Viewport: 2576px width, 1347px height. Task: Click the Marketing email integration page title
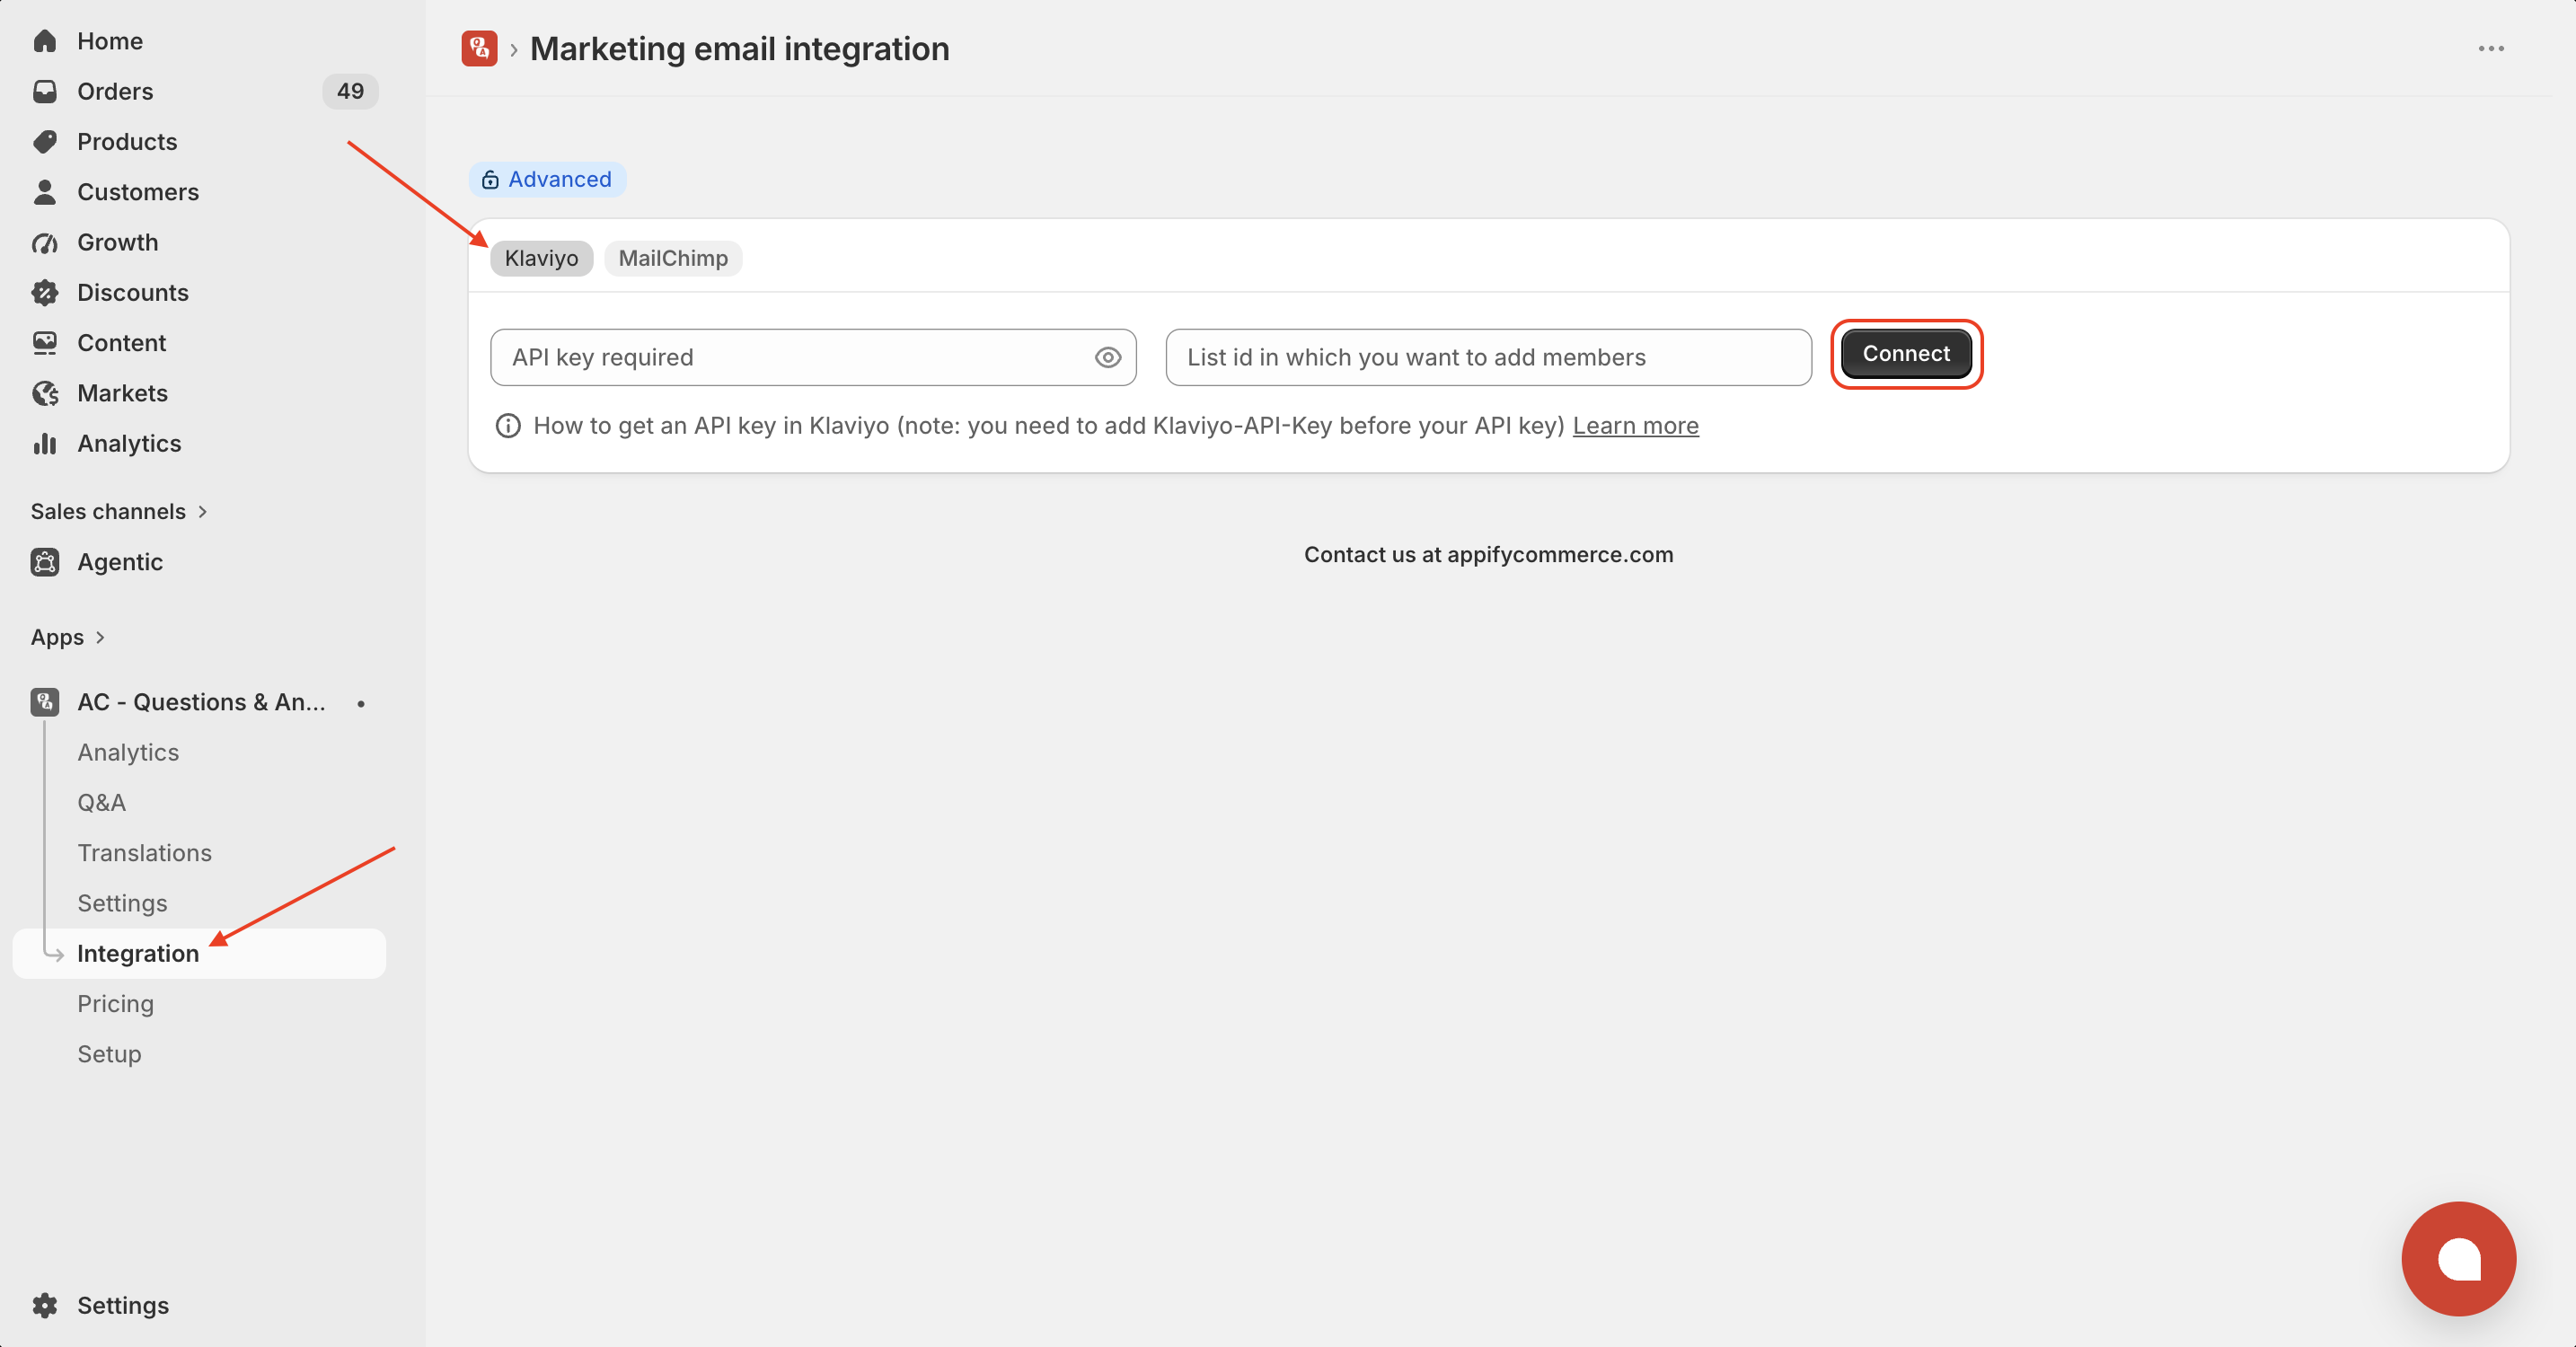pos(739,48)
